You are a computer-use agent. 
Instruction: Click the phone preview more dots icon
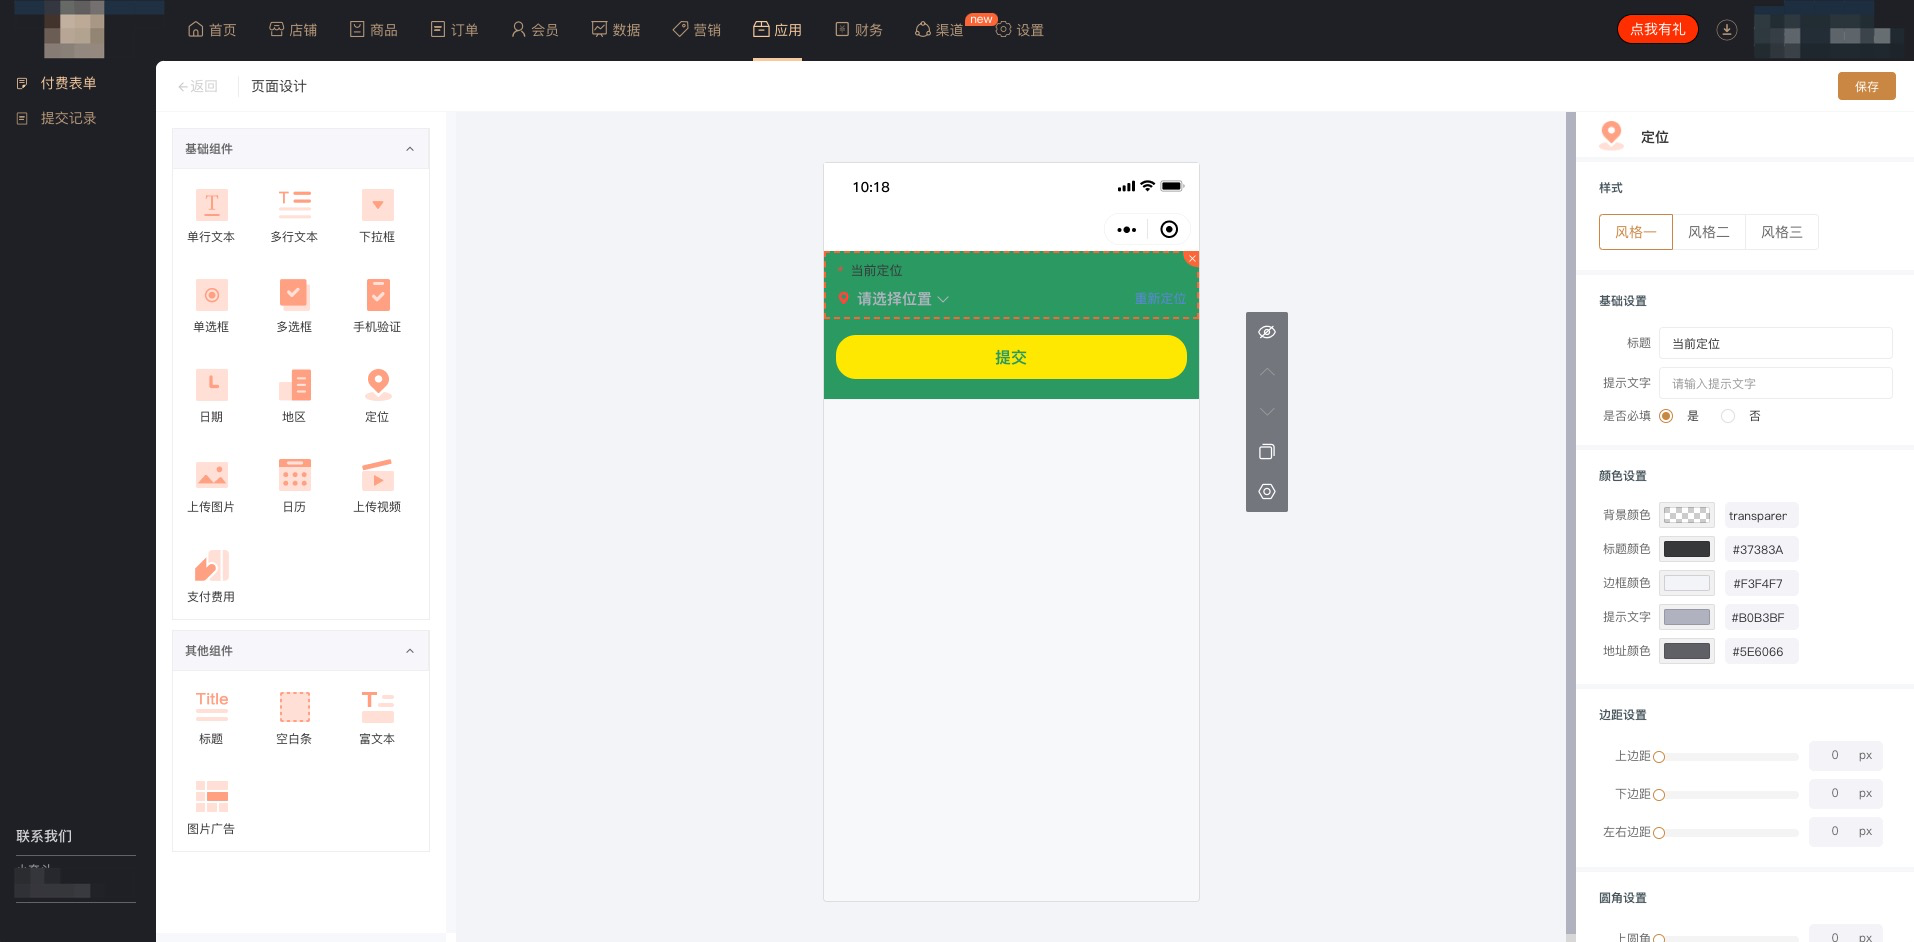point(1127,229)
